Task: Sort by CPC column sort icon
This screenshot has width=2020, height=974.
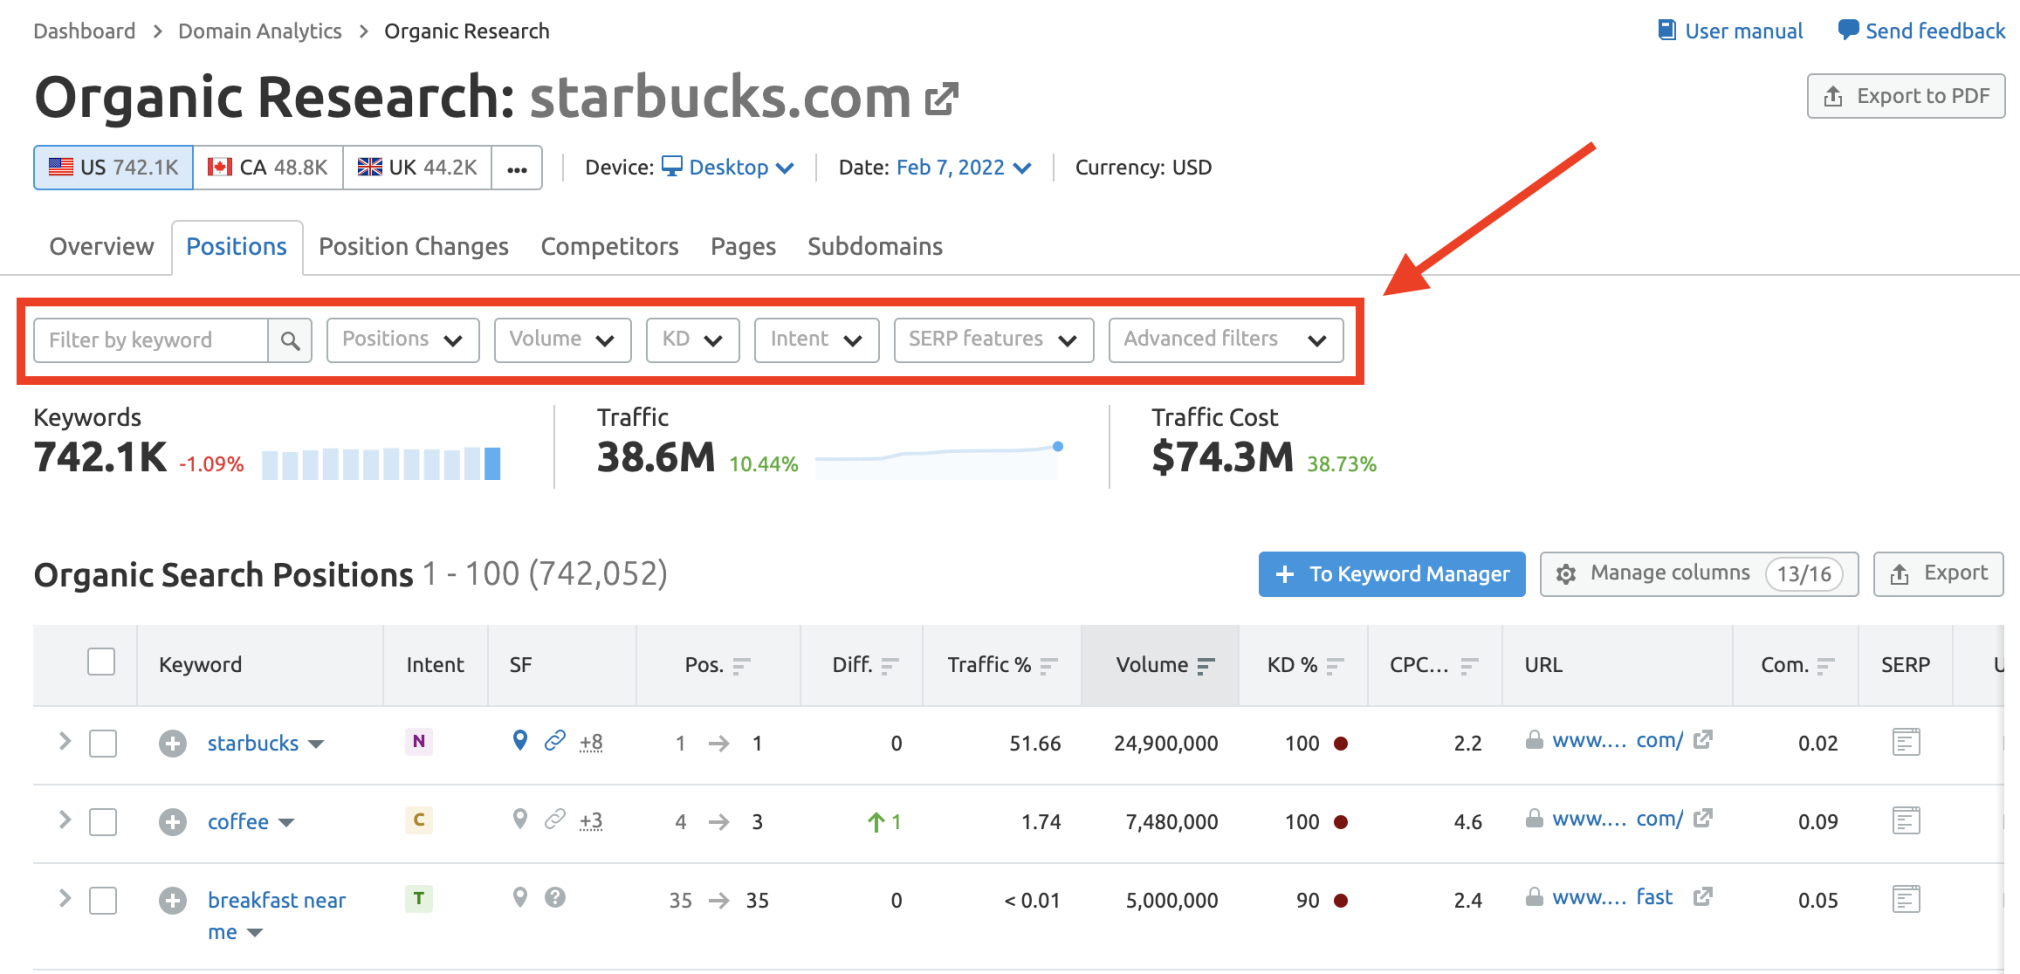Action: point(1469,666)
